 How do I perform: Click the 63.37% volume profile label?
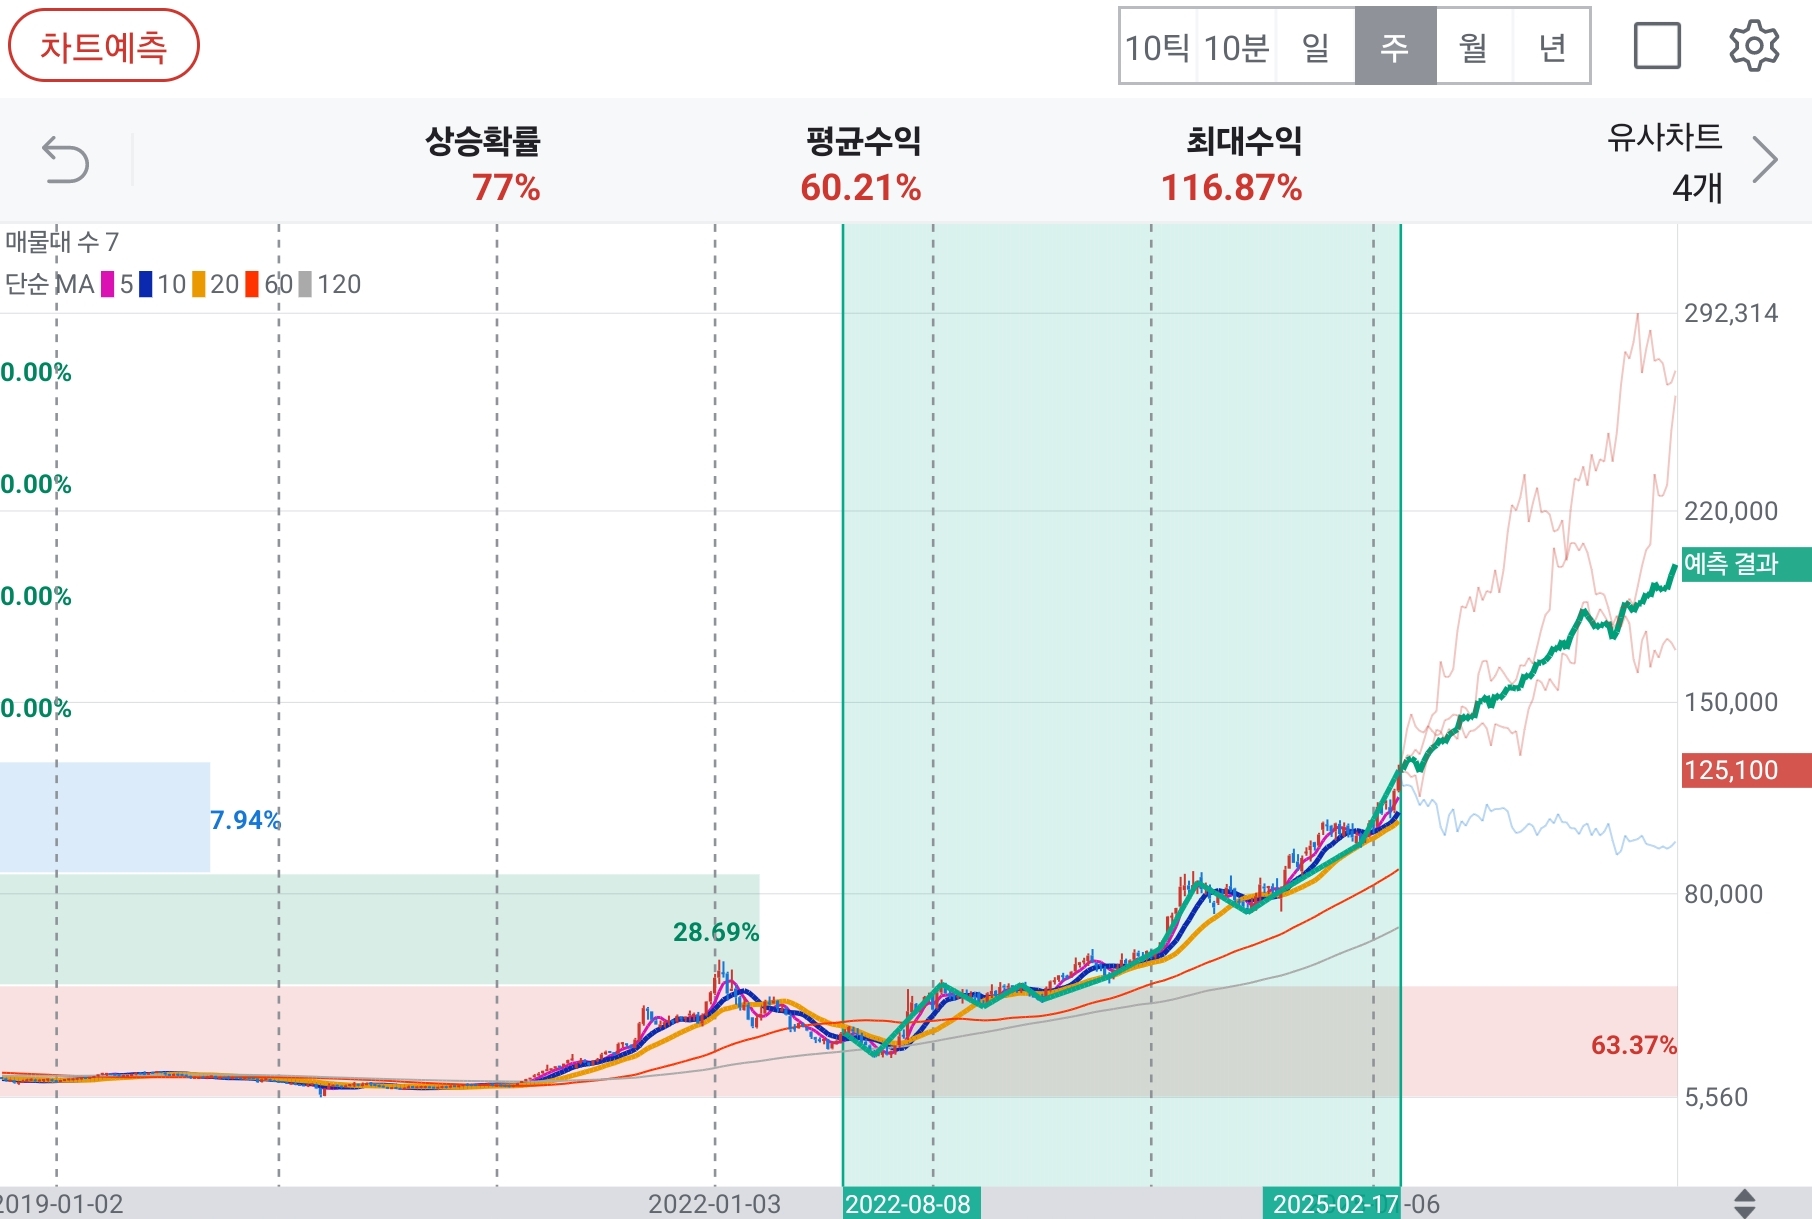pos(1633,1045)
